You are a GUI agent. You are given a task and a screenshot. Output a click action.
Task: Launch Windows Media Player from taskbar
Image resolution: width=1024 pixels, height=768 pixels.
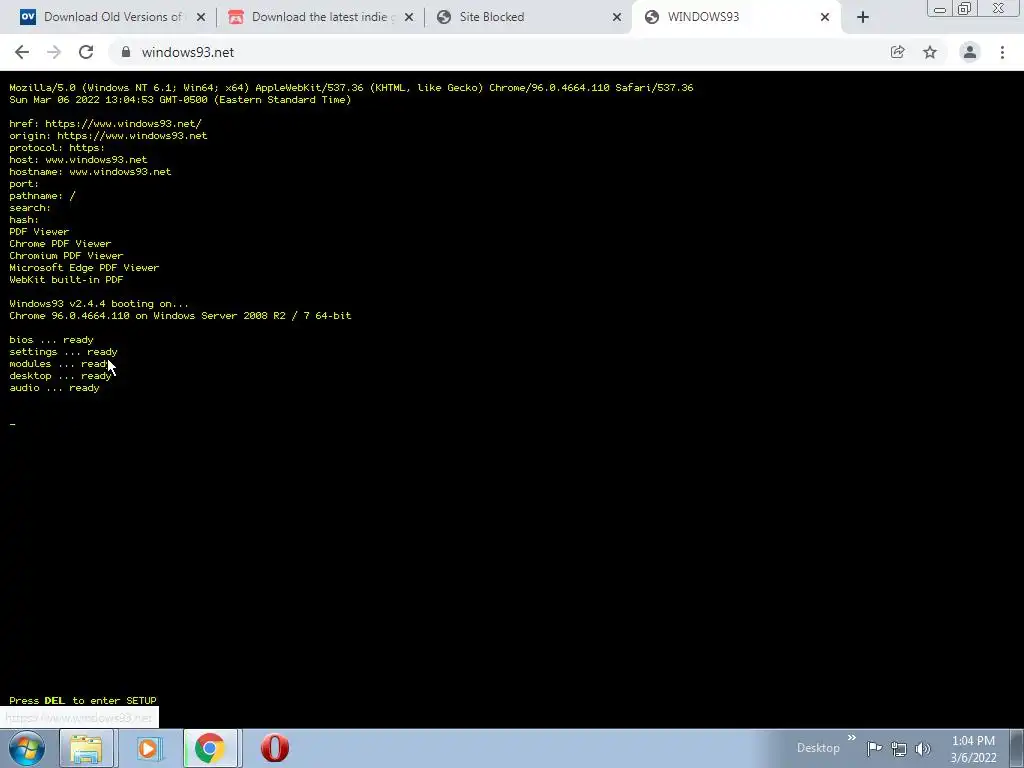click(x=148, y=748)
